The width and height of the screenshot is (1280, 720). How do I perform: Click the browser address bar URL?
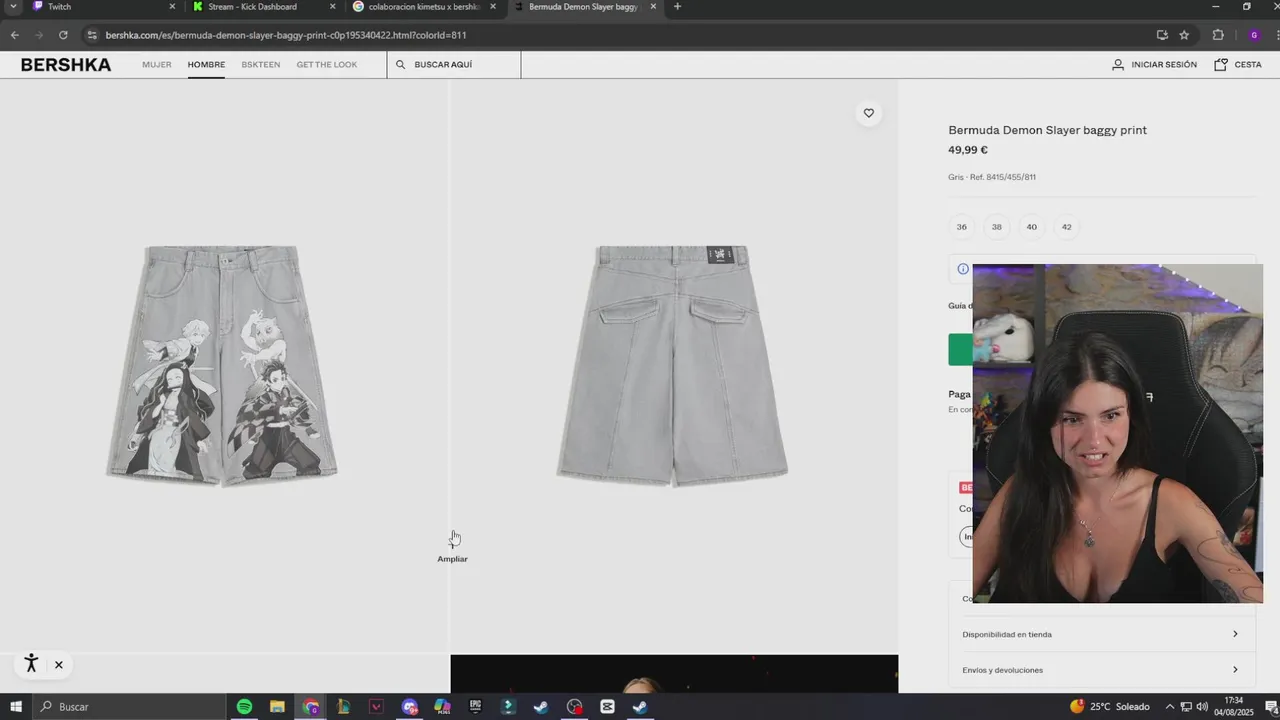point(286,35)
